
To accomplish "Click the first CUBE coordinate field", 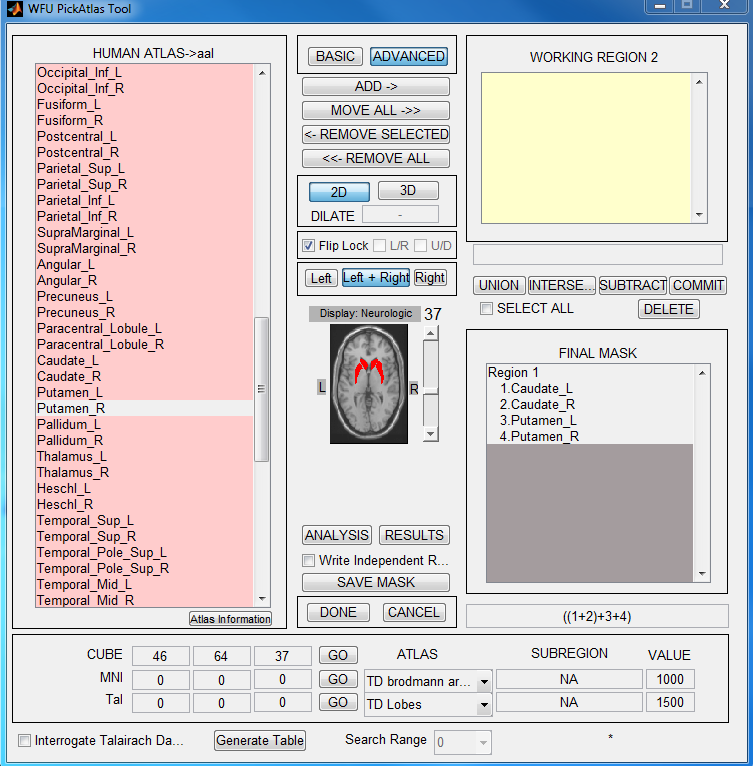I will pos(160,656).
